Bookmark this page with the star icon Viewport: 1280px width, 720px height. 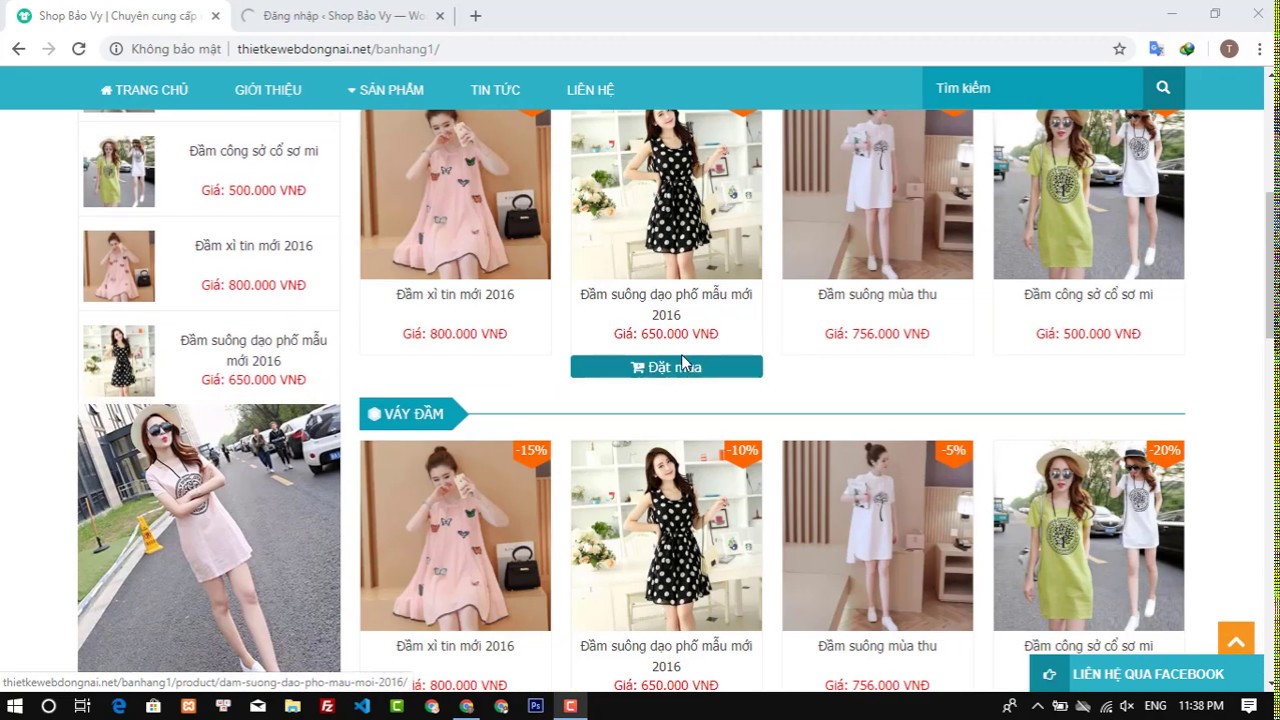[1119, 49]
